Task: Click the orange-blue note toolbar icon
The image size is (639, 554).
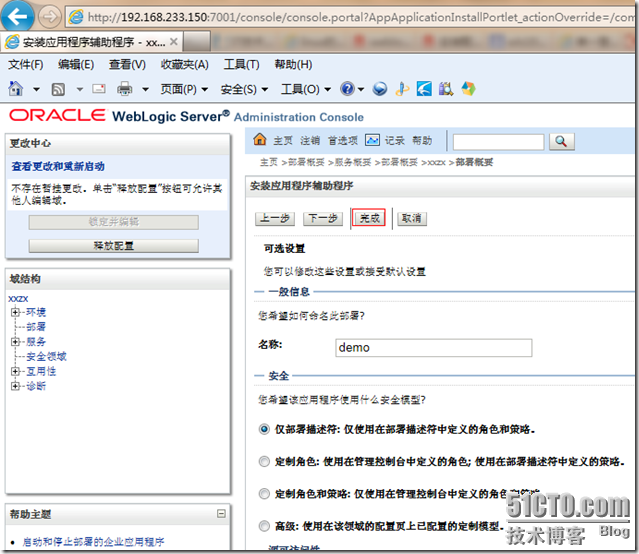Action: [402, 88]
